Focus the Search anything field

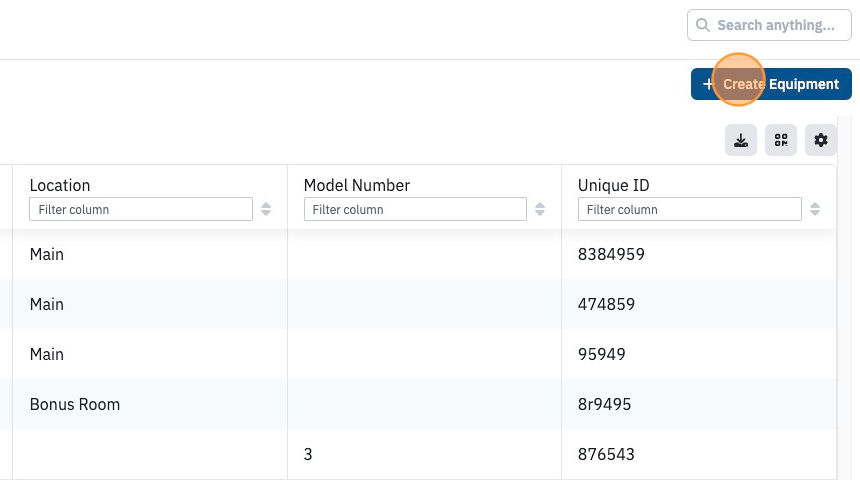[x=769, y=25]
